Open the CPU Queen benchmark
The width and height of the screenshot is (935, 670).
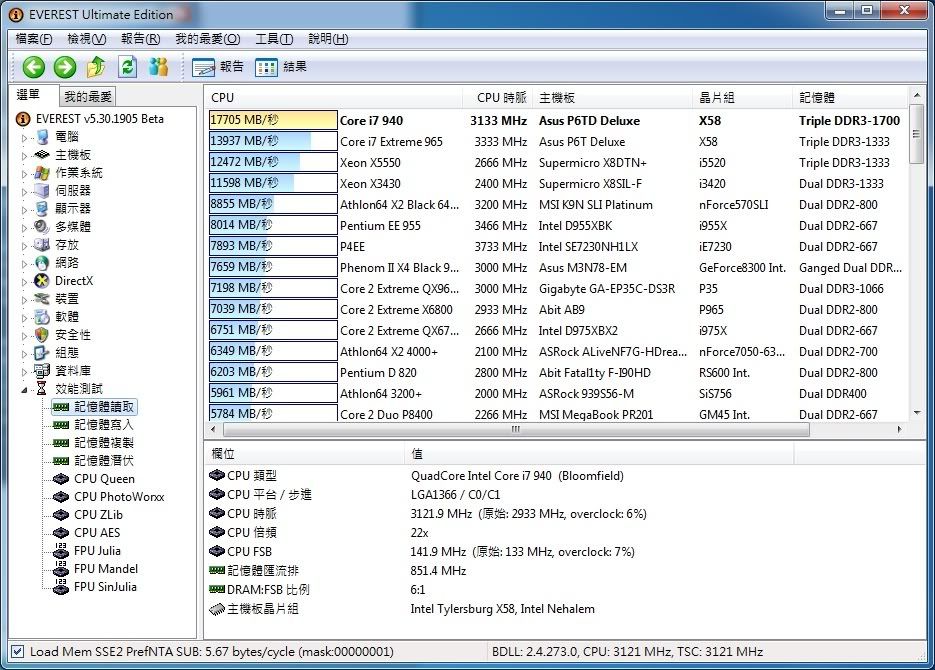pos(104,479)
